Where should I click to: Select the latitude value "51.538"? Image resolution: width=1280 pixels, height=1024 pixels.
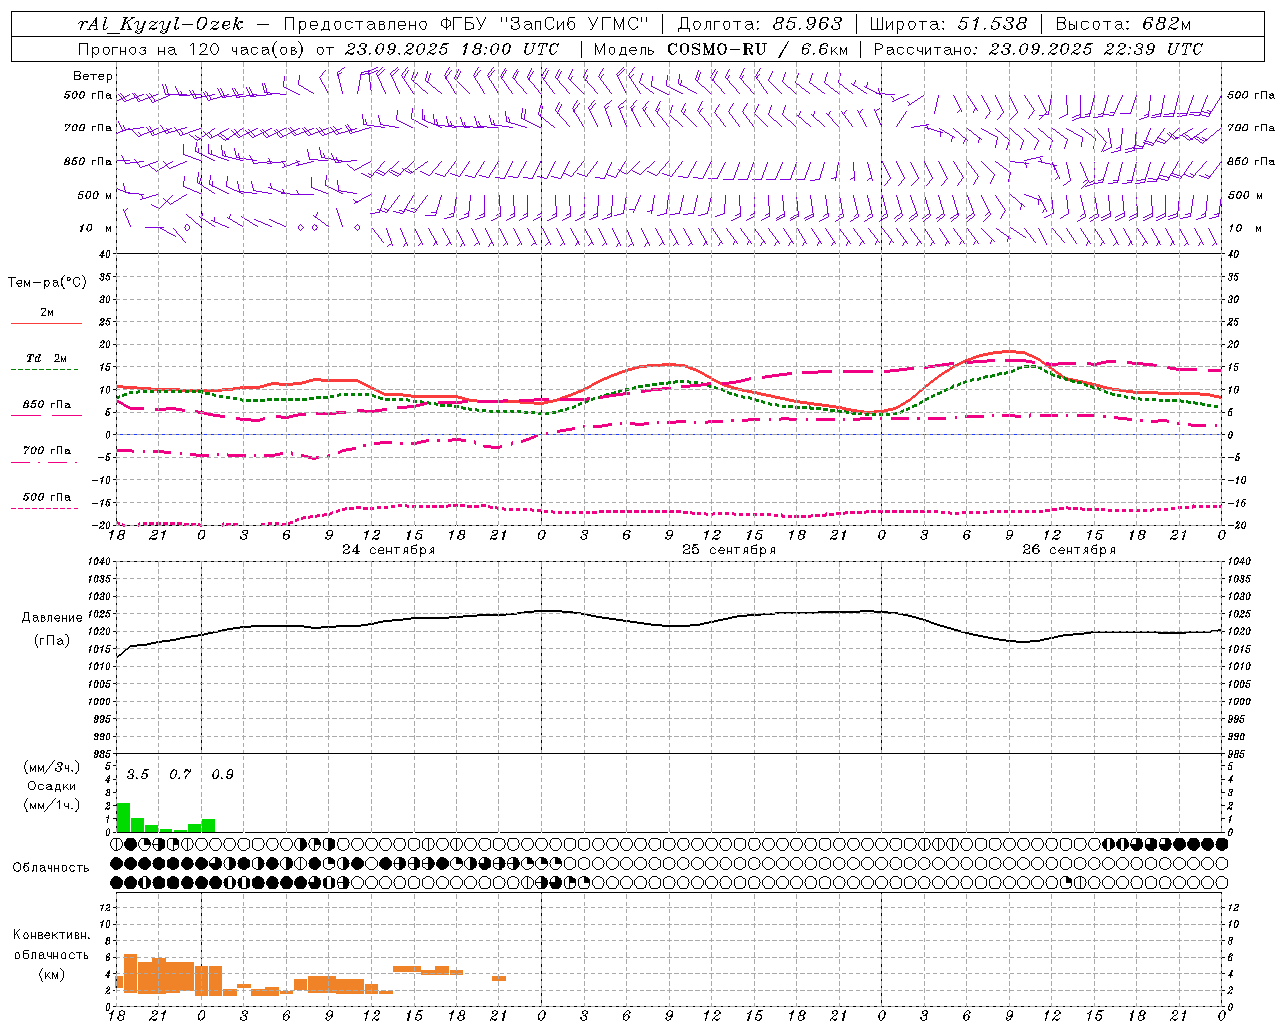tap(992, 24)
